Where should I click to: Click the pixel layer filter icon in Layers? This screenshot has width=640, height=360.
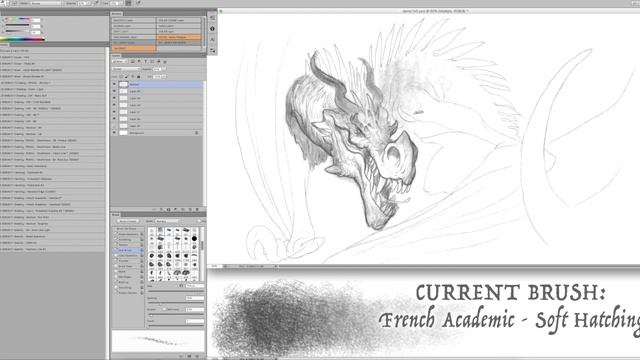click(x=133, y=61)
